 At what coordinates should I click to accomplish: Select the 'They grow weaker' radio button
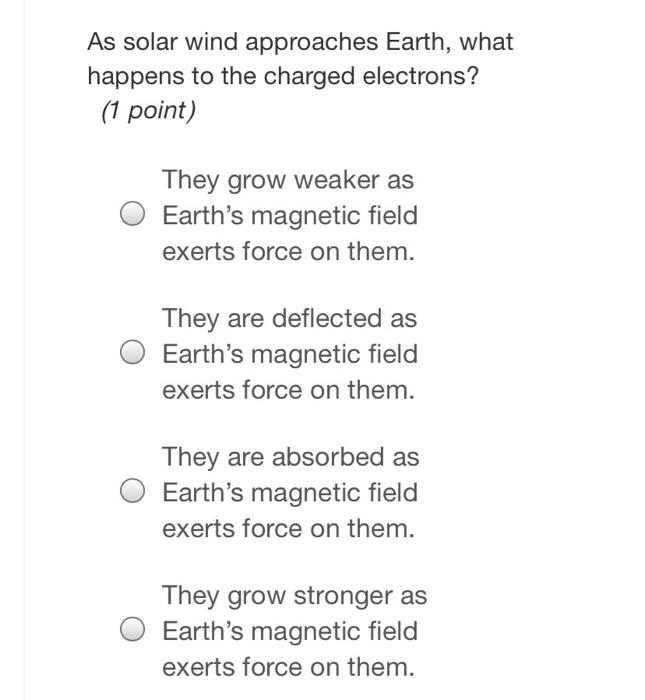[133, 214]
